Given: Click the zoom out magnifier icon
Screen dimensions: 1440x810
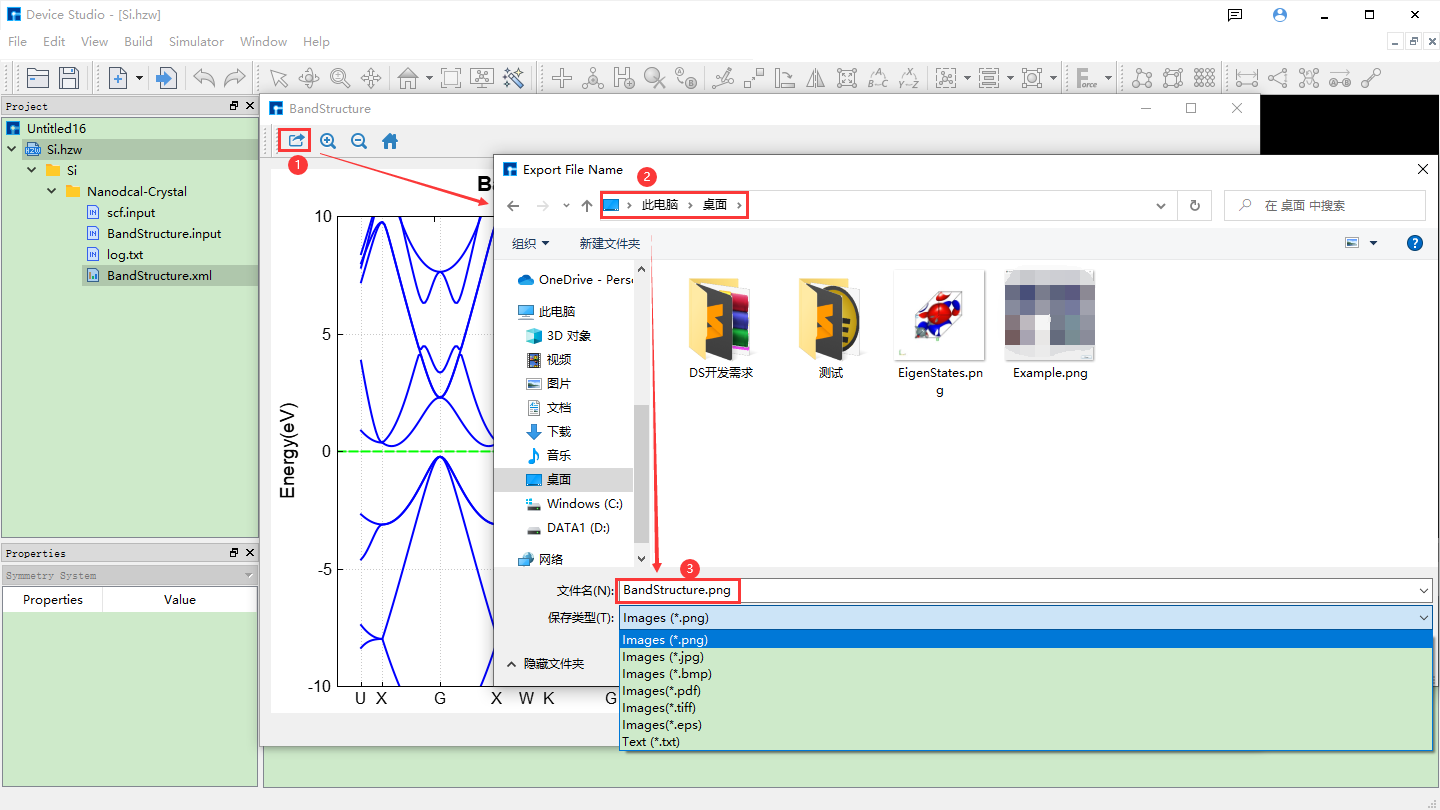Looking at the screenshot, I should (359, 142).
